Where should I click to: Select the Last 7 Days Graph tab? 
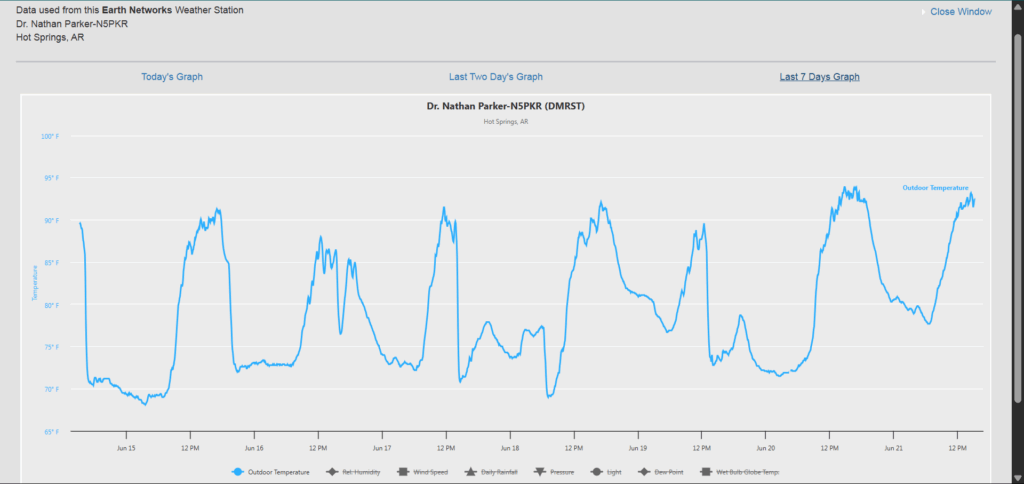coord(819,77)
